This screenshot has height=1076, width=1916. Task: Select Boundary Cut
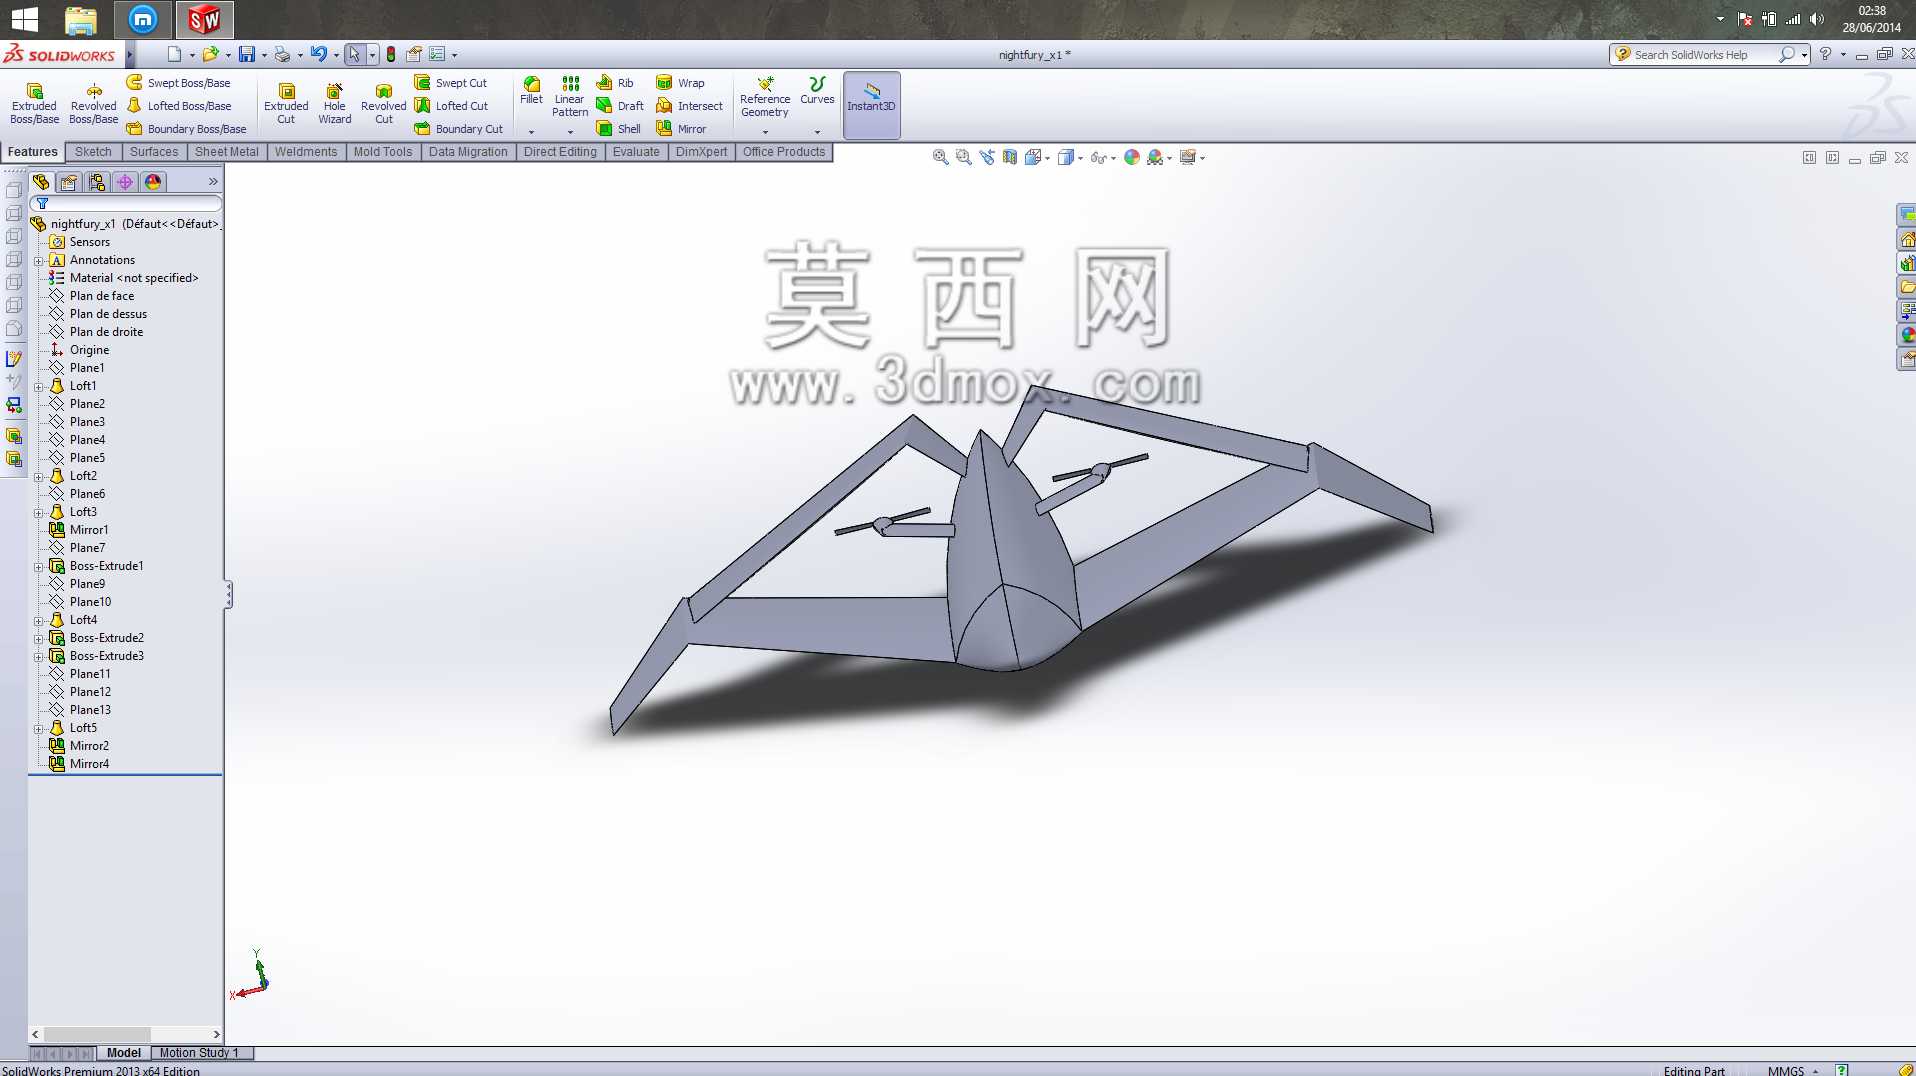[459, 129]
